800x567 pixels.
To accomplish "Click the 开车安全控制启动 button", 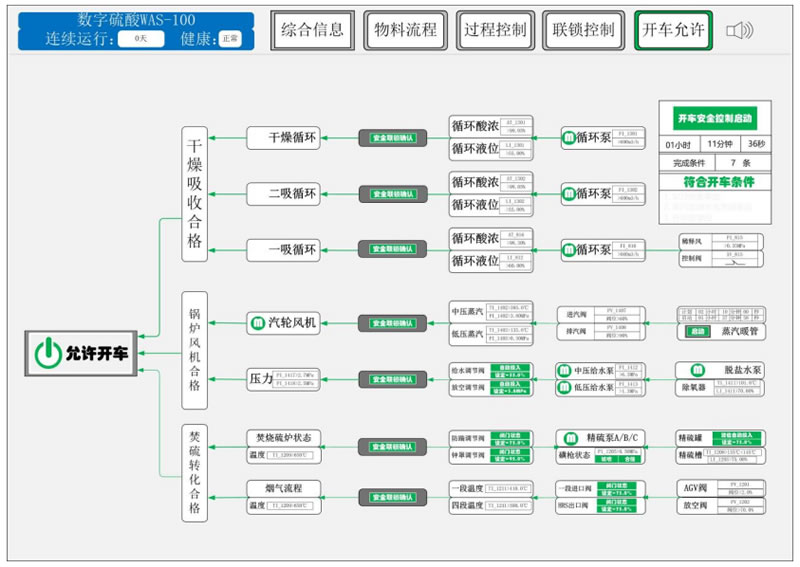I will coord(713,118).
